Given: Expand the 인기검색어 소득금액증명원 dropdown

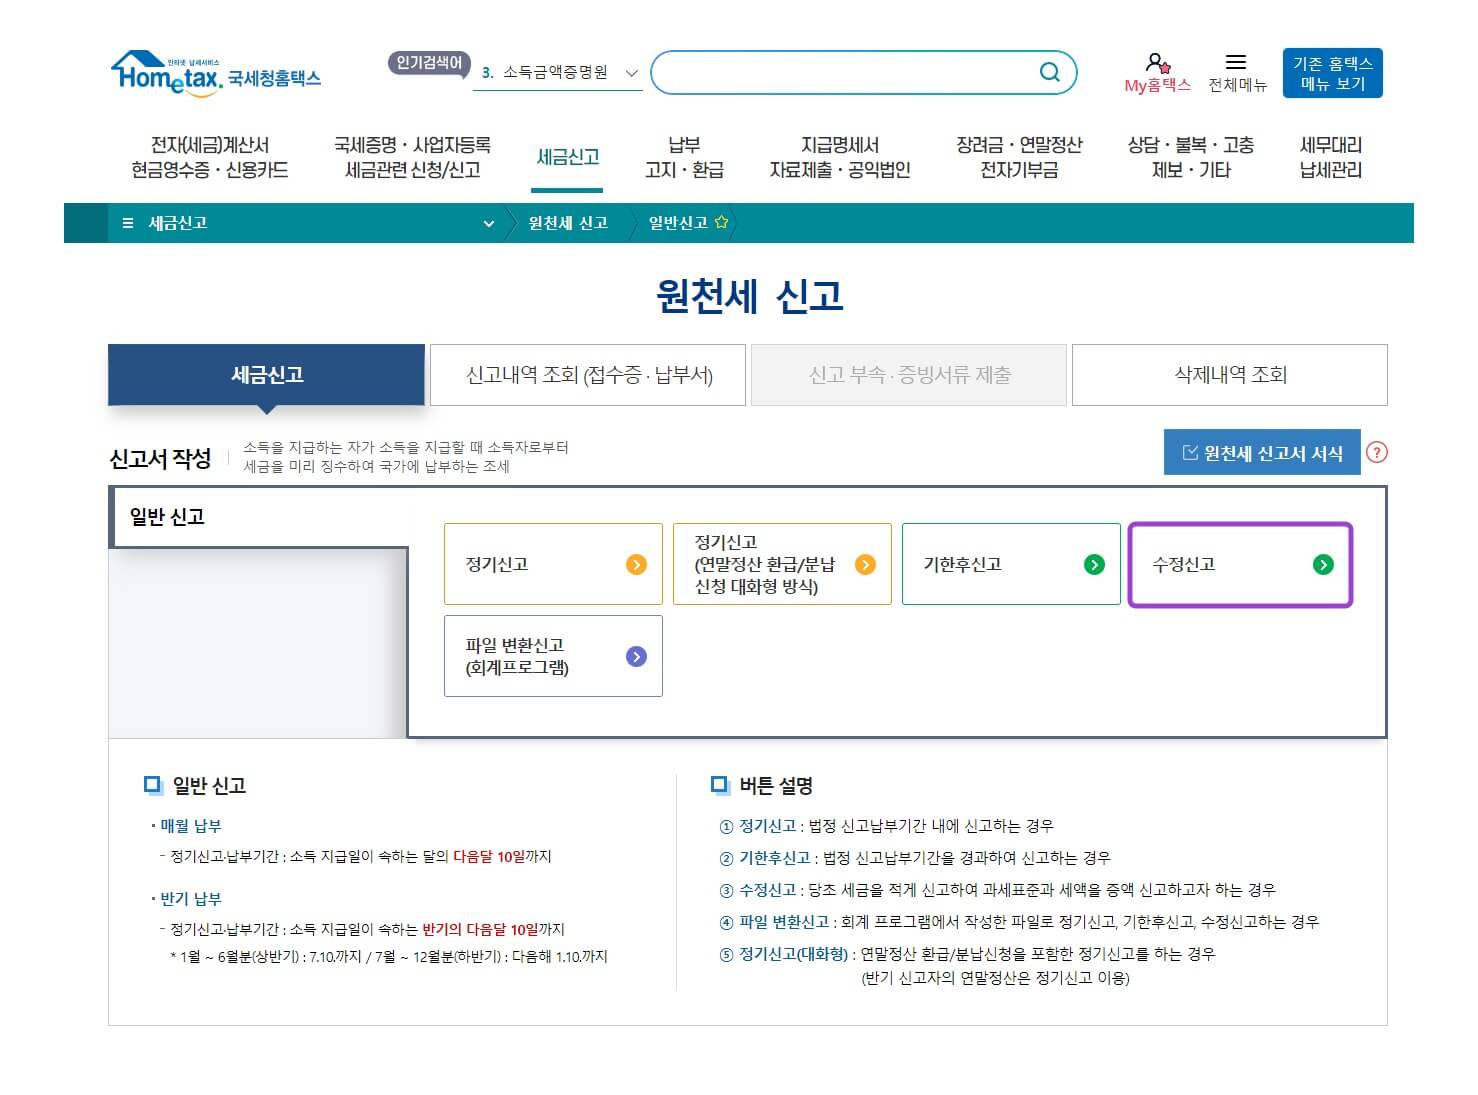Looking at the screenshot, I should pos(631,73).
